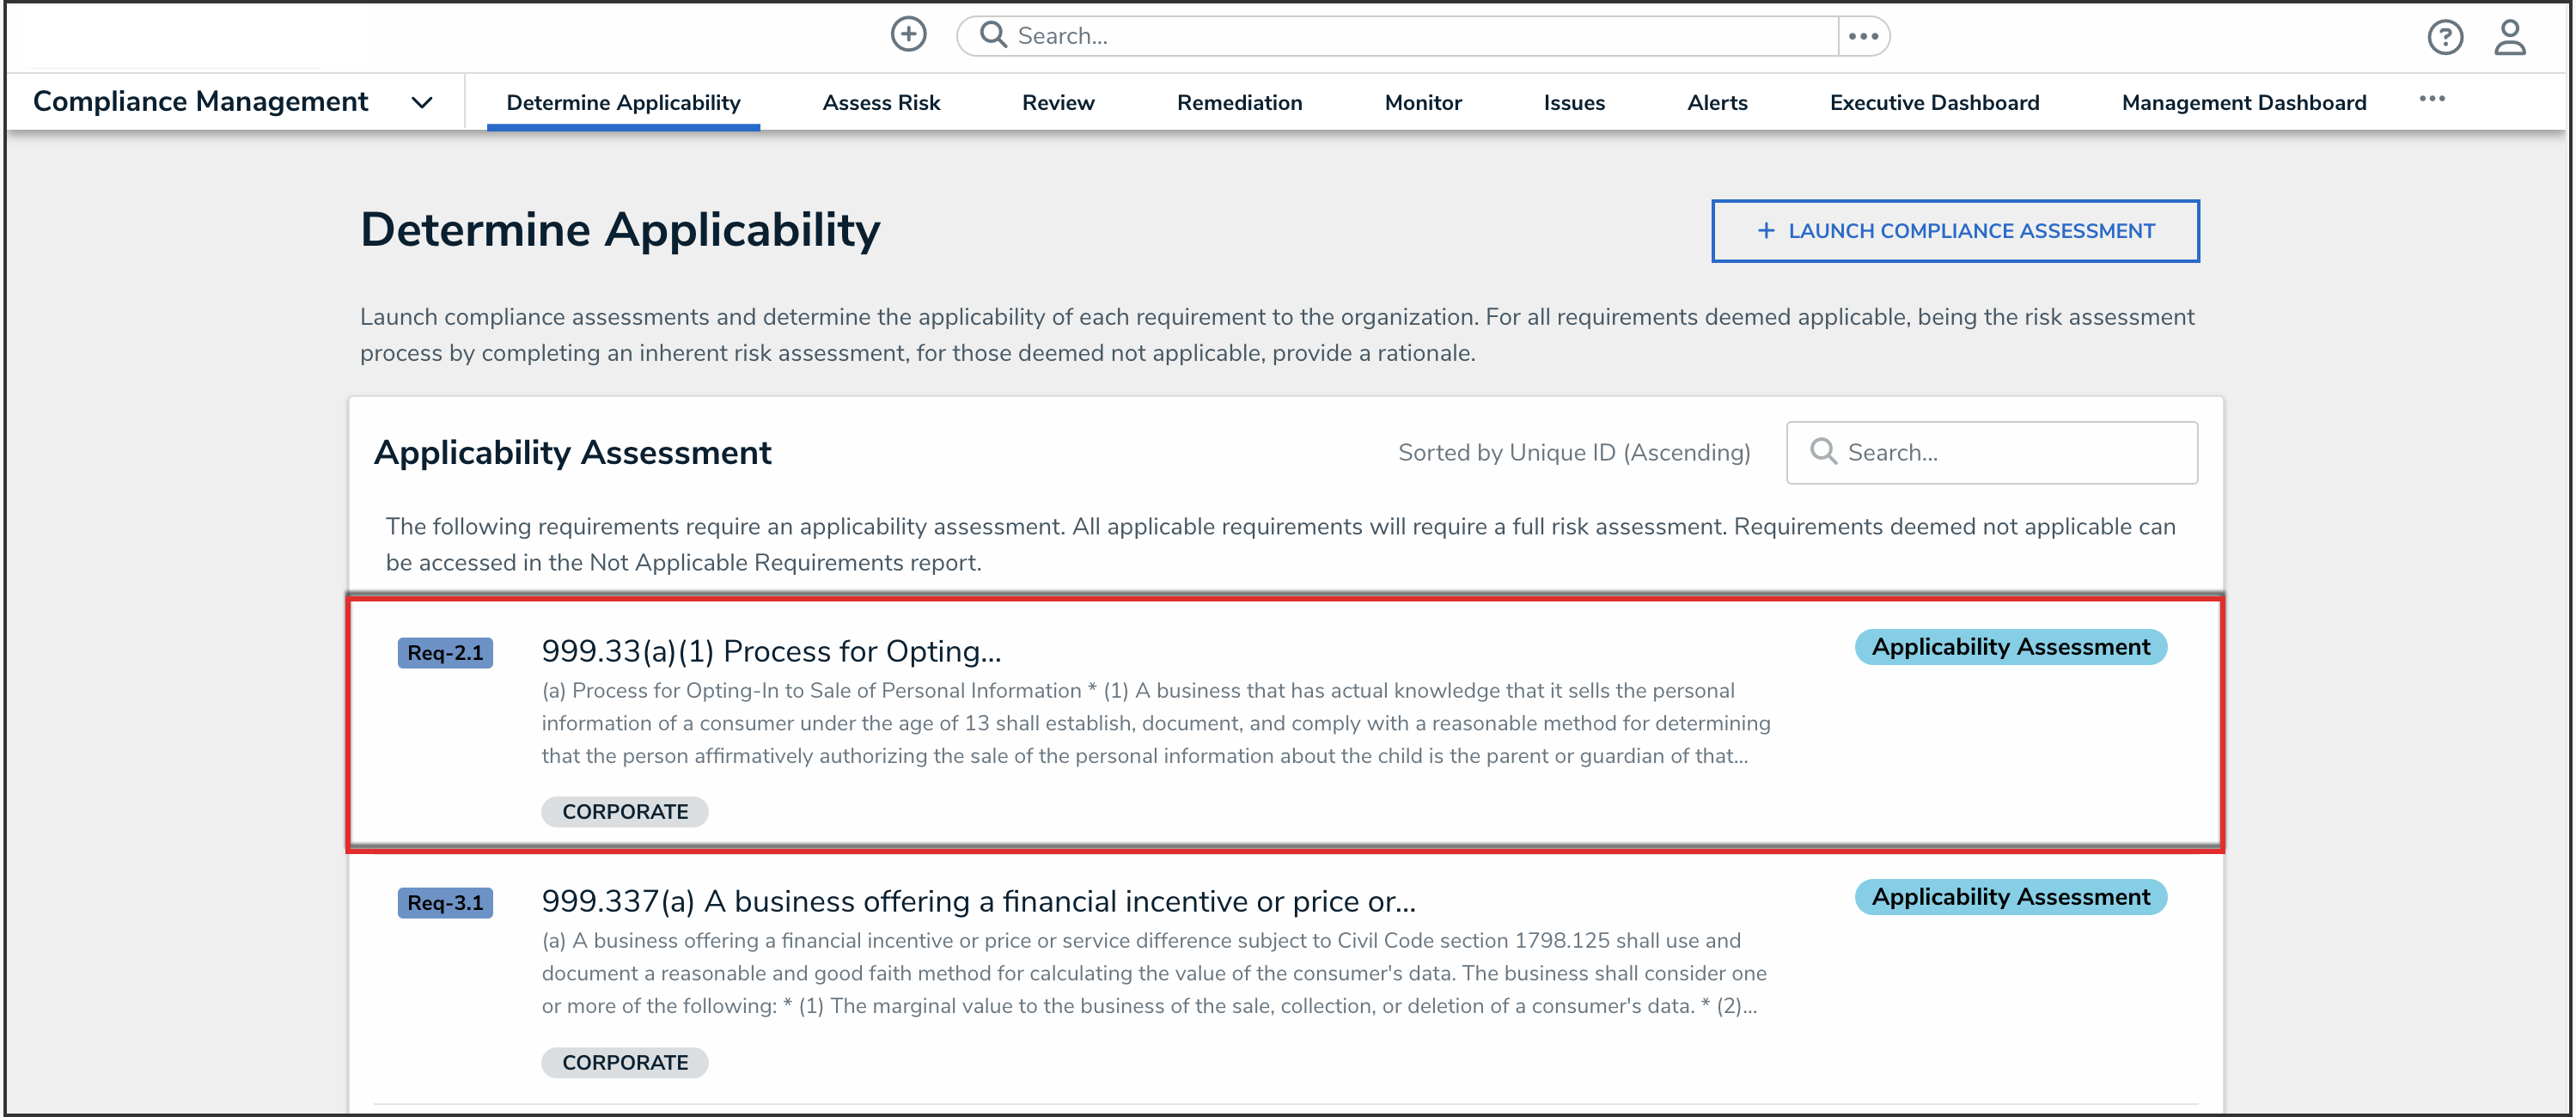This screenshot has width=2576, height=1117.
Task: Click Launch Compliance Assessment button
Action: click(x=1955, y=231)
